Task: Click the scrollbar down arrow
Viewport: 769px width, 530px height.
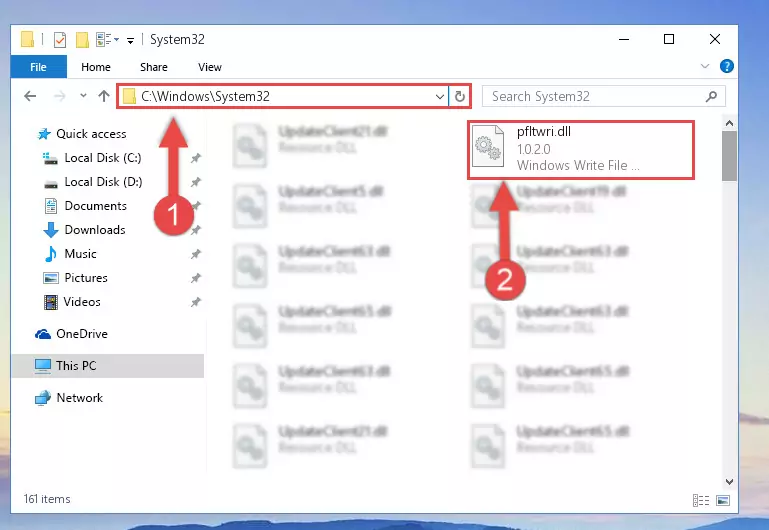Action: pyautogui.click(x=729, y=482)
